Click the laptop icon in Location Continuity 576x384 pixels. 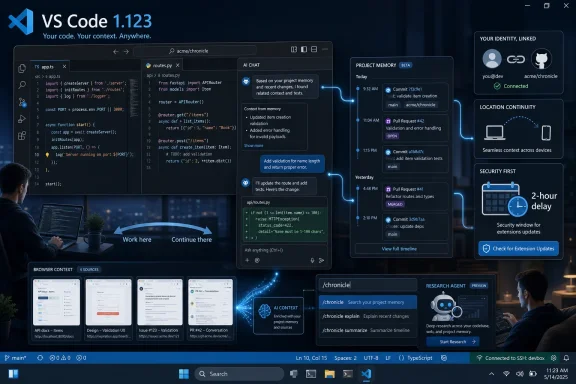click(494, 132)
